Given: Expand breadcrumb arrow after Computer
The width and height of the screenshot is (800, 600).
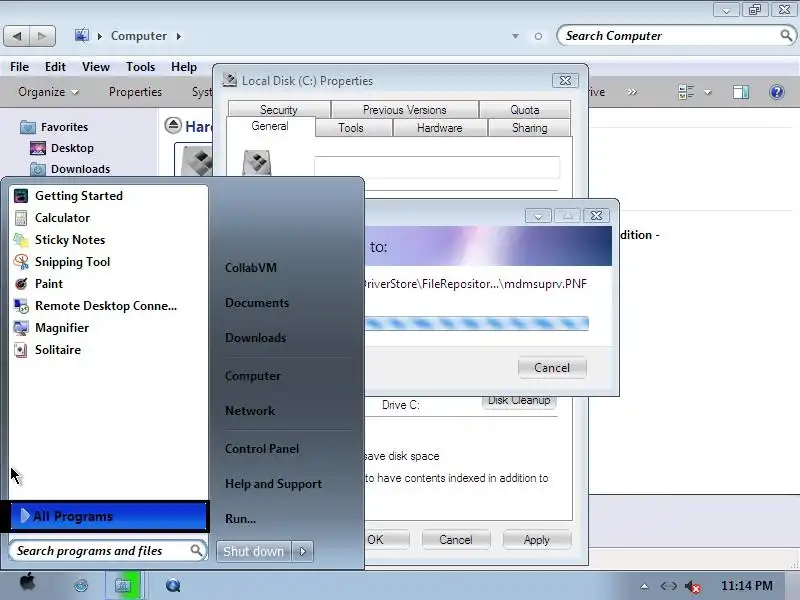Looking at the screenshot, I should [x=179, y=36].
